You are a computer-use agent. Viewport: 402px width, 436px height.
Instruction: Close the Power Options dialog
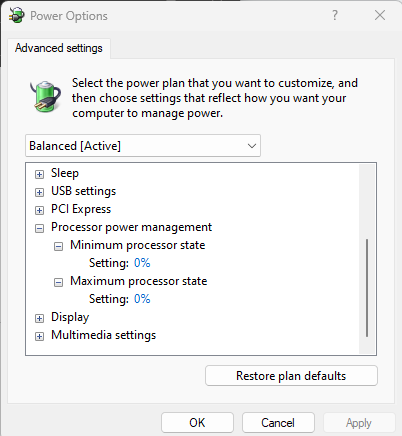[380, 15]
